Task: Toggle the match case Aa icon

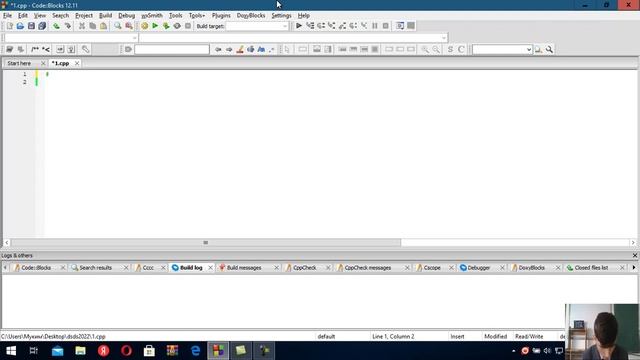Action: tap(261, 49)
